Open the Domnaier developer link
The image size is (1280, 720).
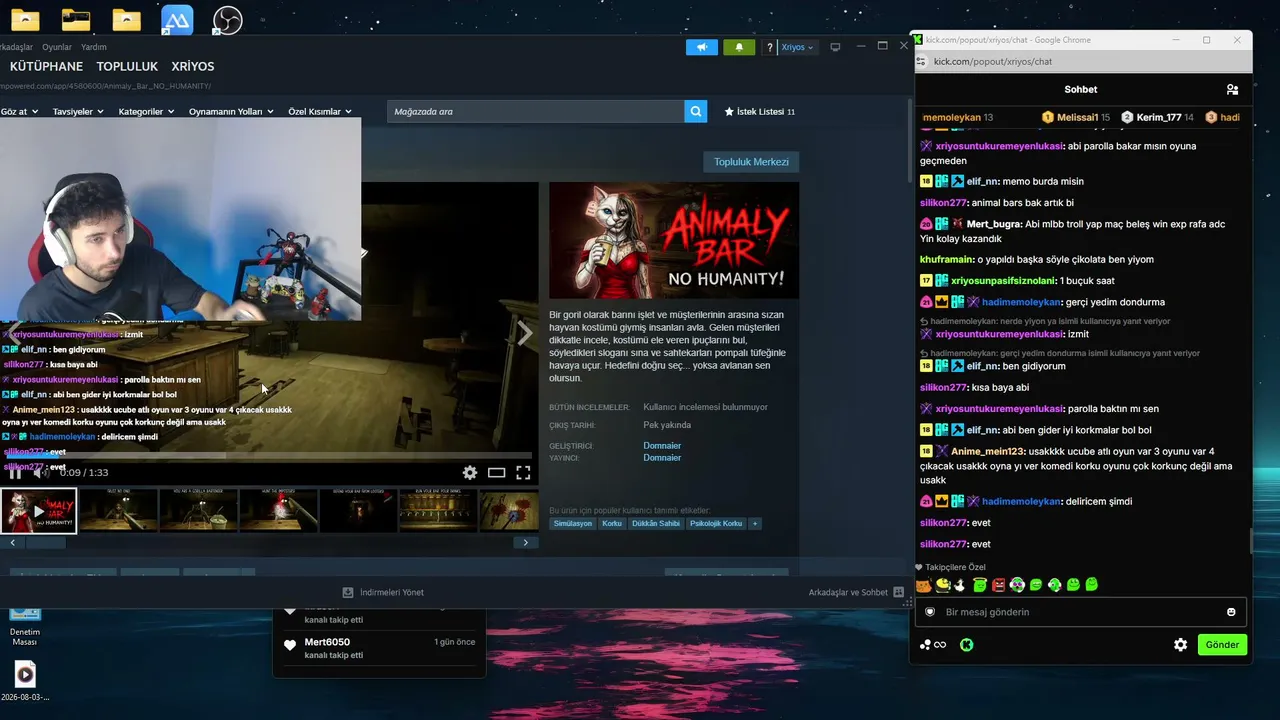point(662,446)
